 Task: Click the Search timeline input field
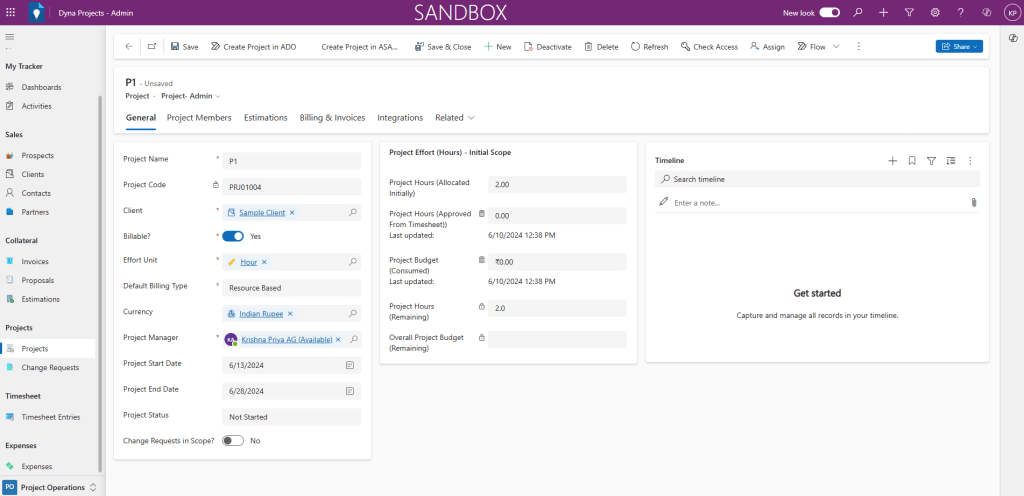pyautogui.click(x=820, y=179)
